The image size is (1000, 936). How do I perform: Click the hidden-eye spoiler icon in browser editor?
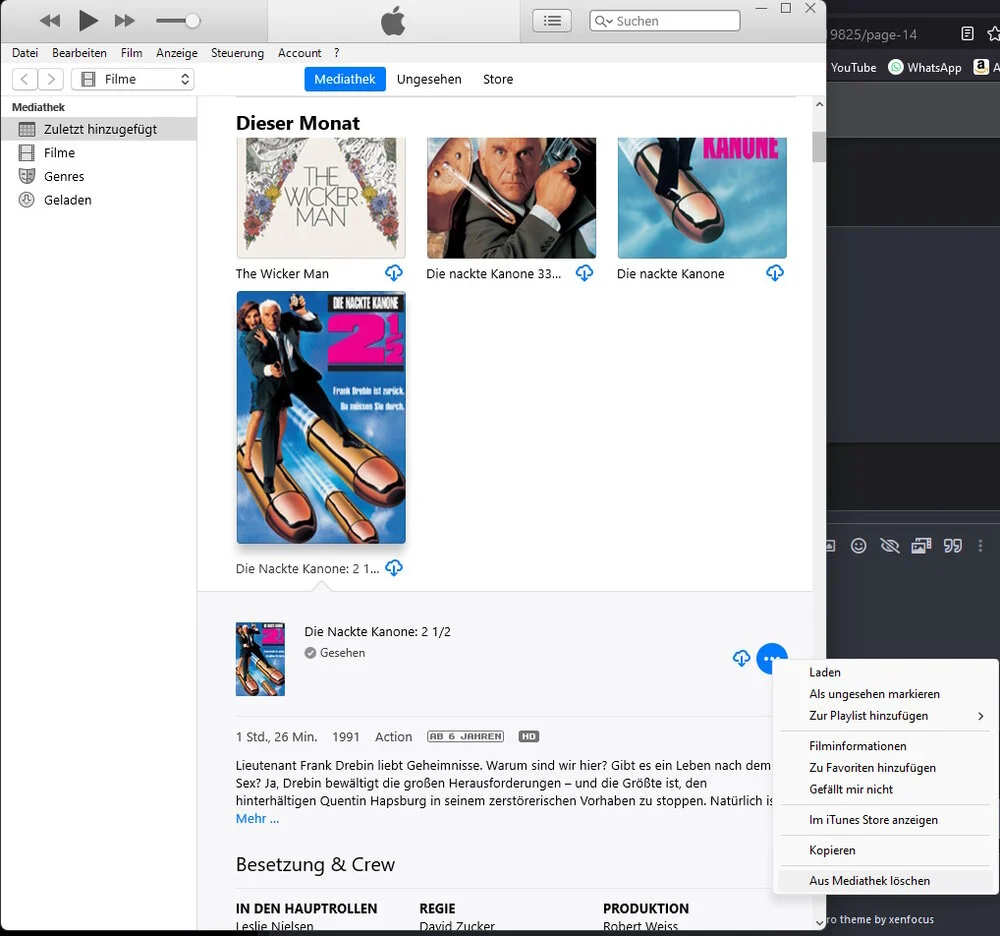point(890,546)
